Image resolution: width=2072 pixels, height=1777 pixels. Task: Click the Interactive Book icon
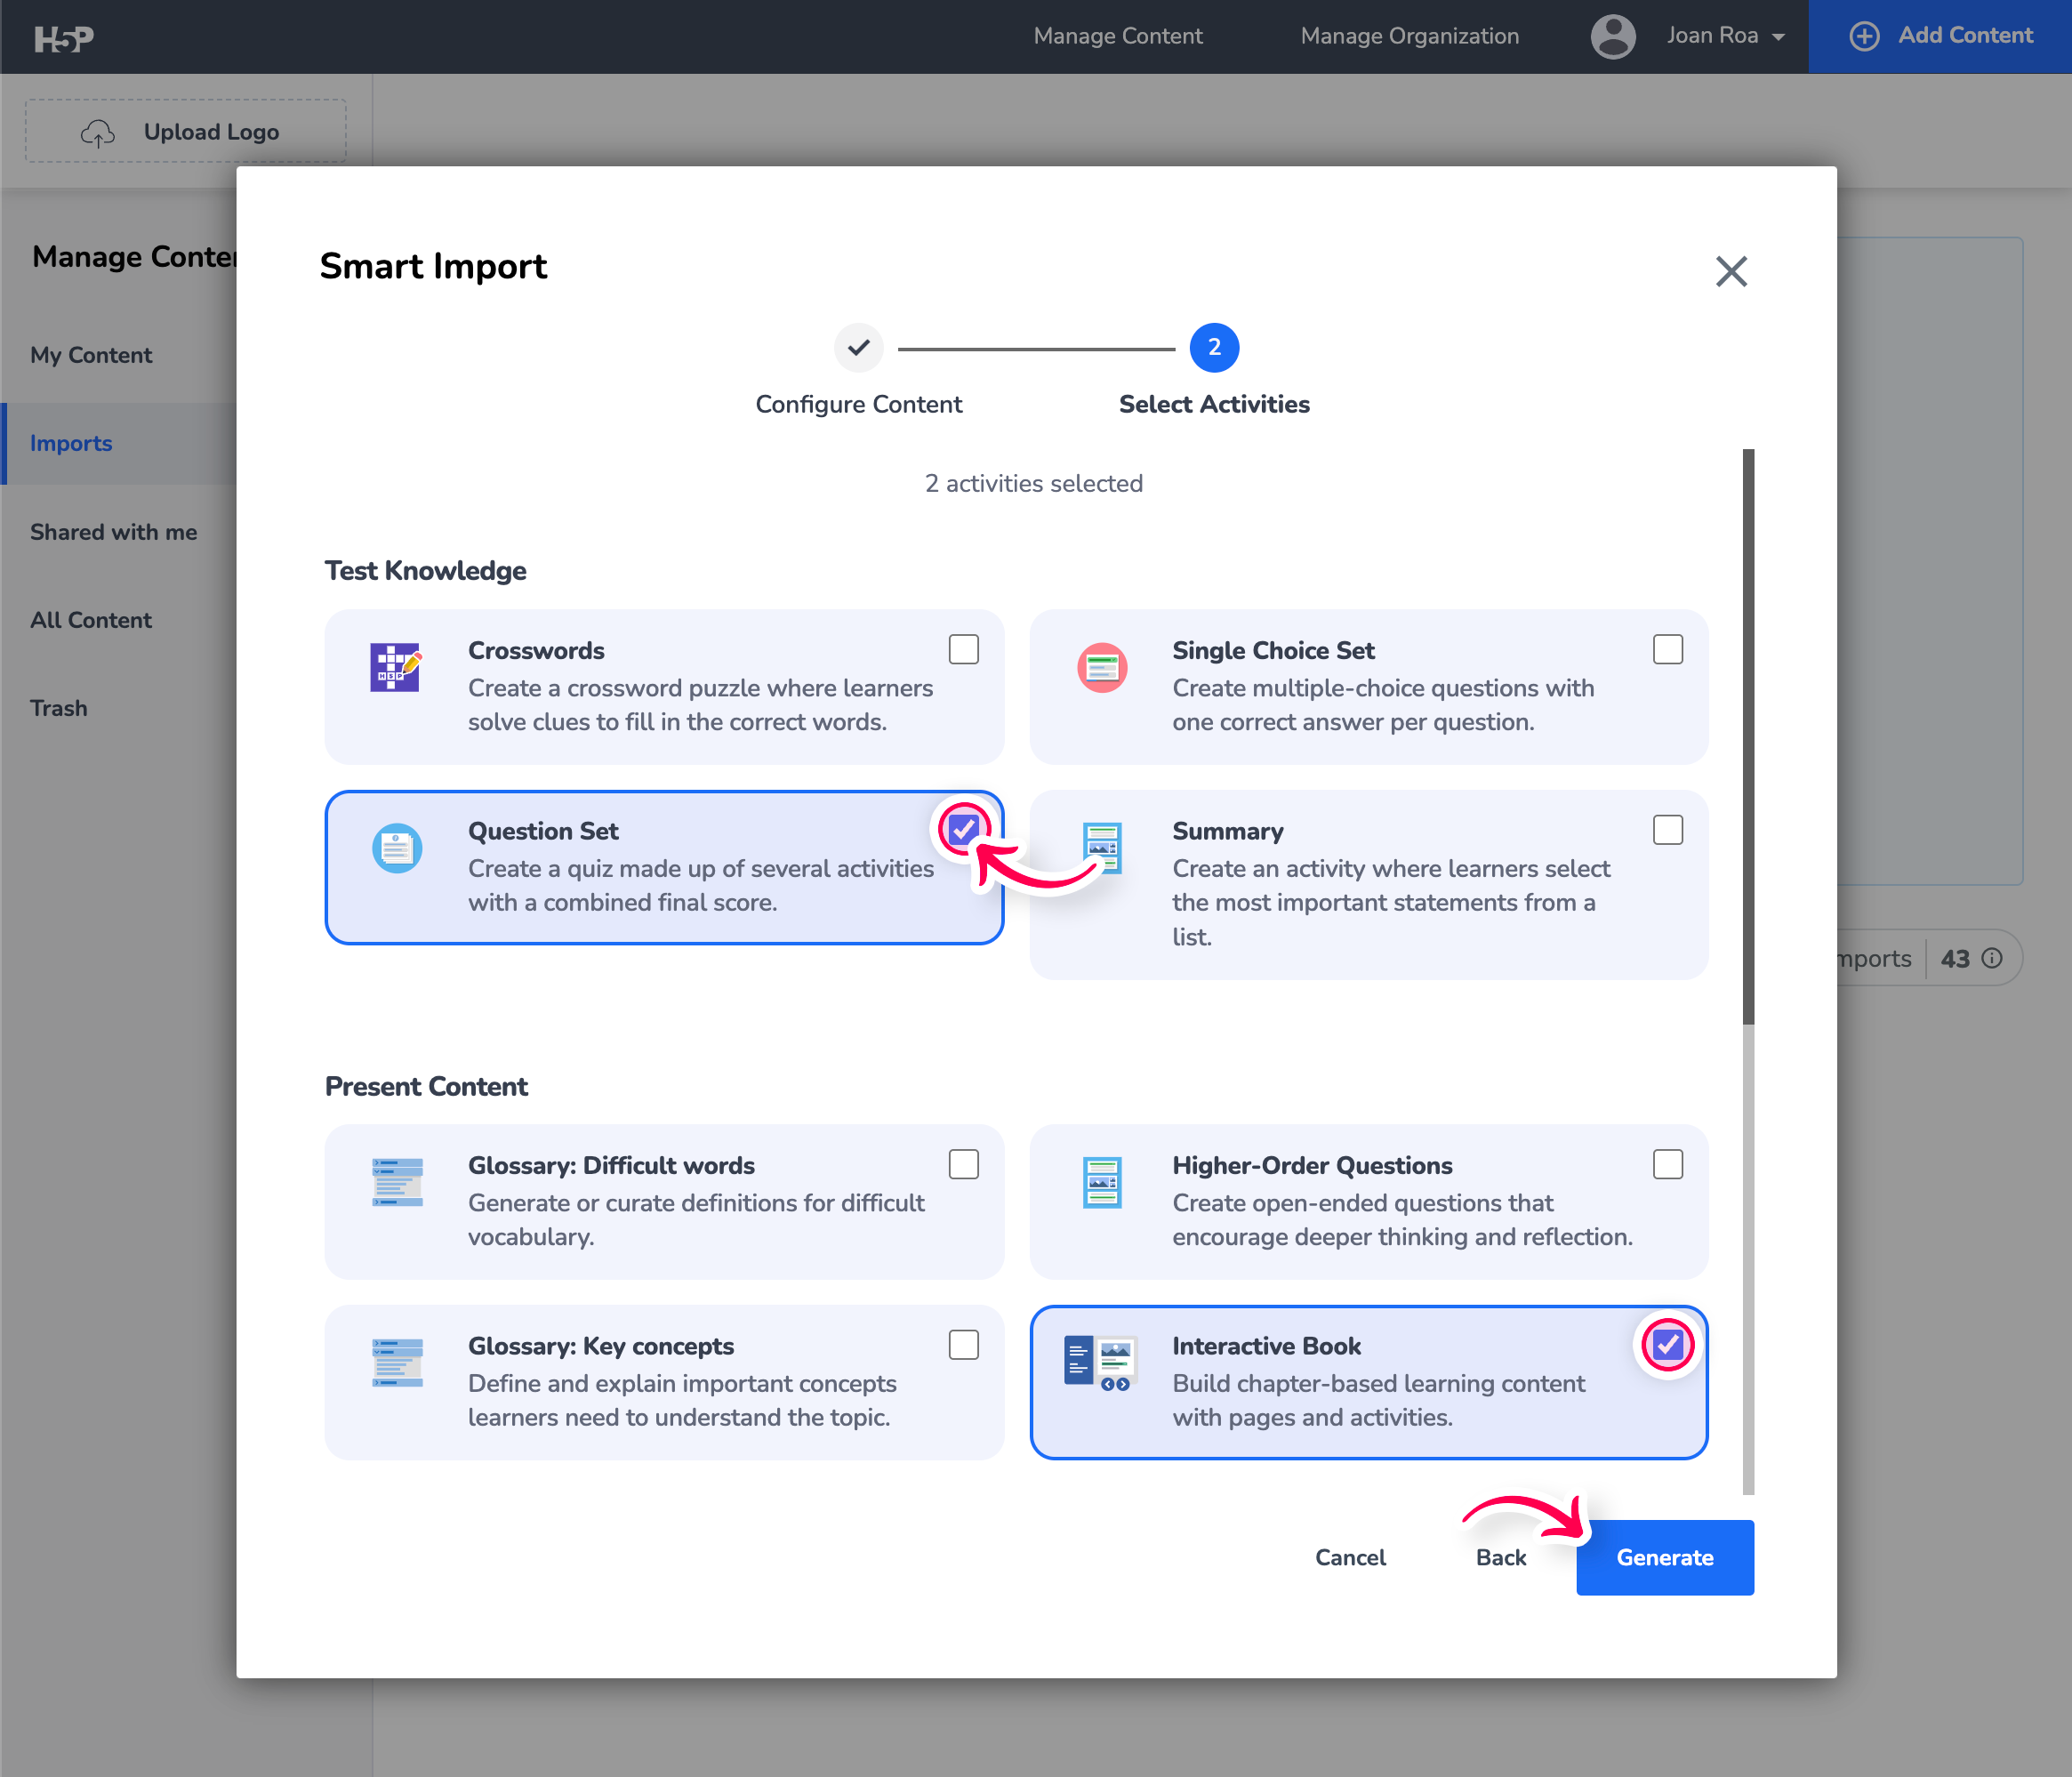[x=1101, y=1363]
